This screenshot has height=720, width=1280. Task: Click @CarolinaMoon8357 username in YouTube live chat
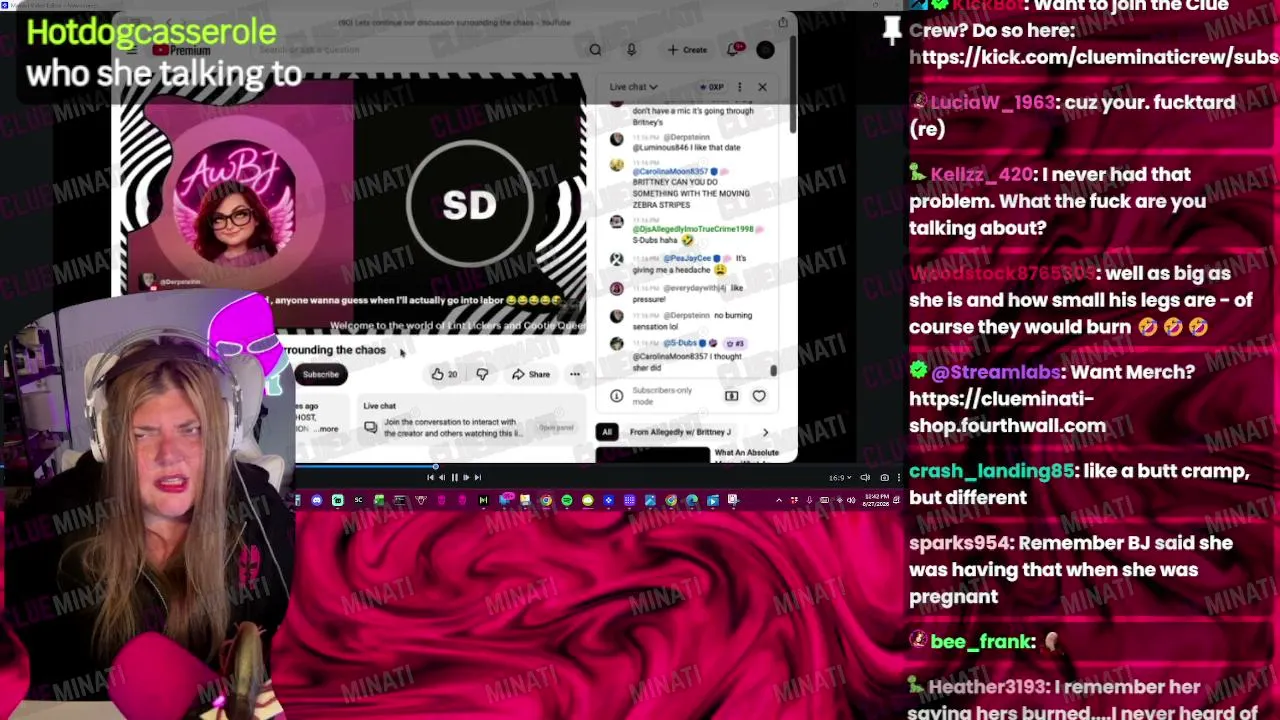(670, 172)
